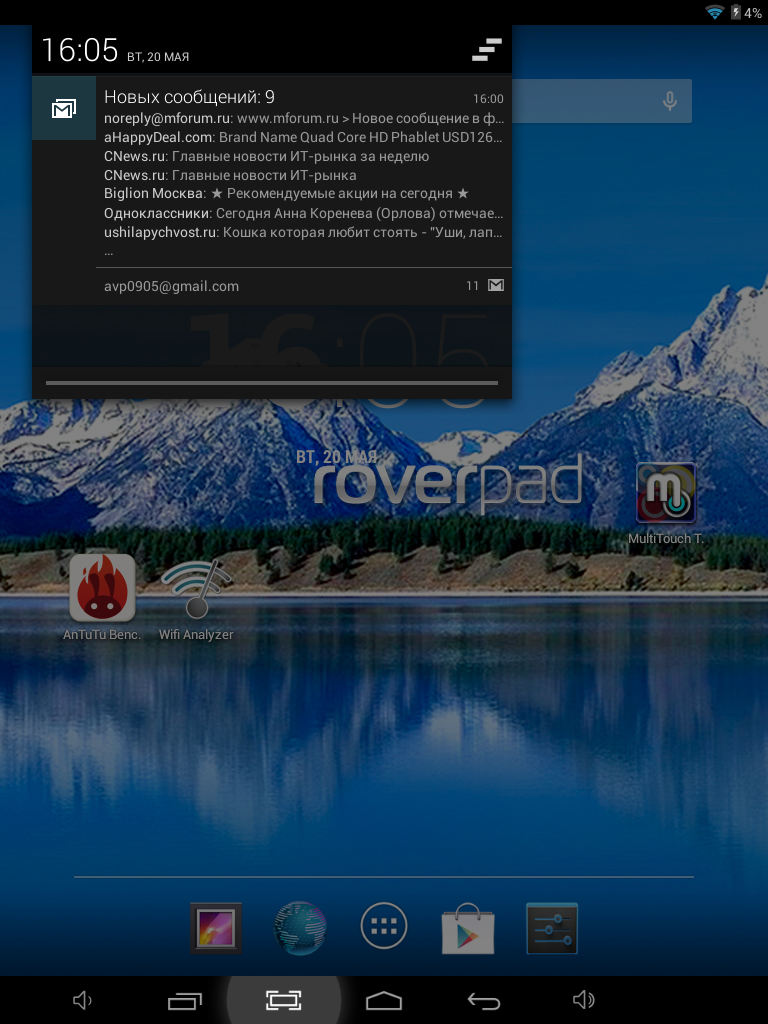
Task: Tap the volume up navigation icon
Action: [x=583, y=1000]
